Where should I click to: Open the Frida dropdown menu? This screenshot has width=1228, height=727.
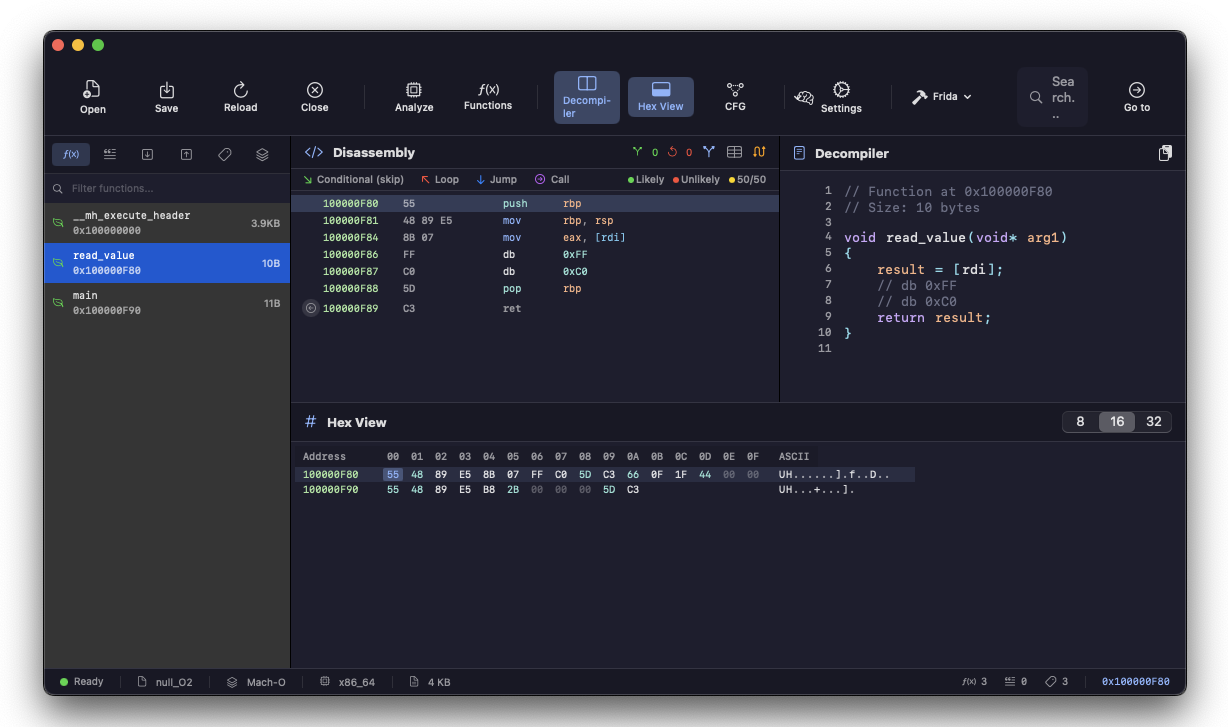coord(940,96)
